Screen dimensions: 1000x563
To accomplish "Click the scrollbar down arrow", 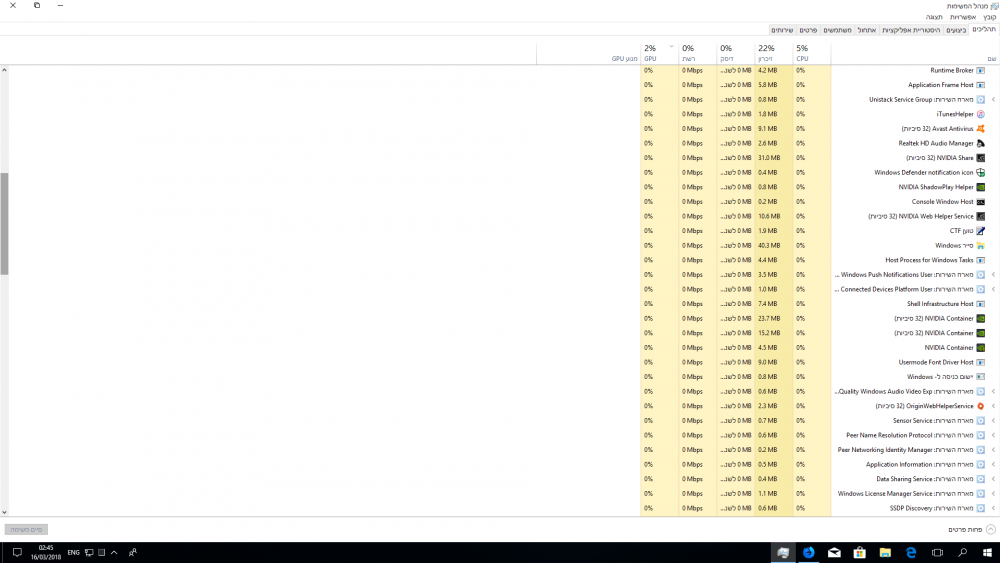I will [4, 512].
